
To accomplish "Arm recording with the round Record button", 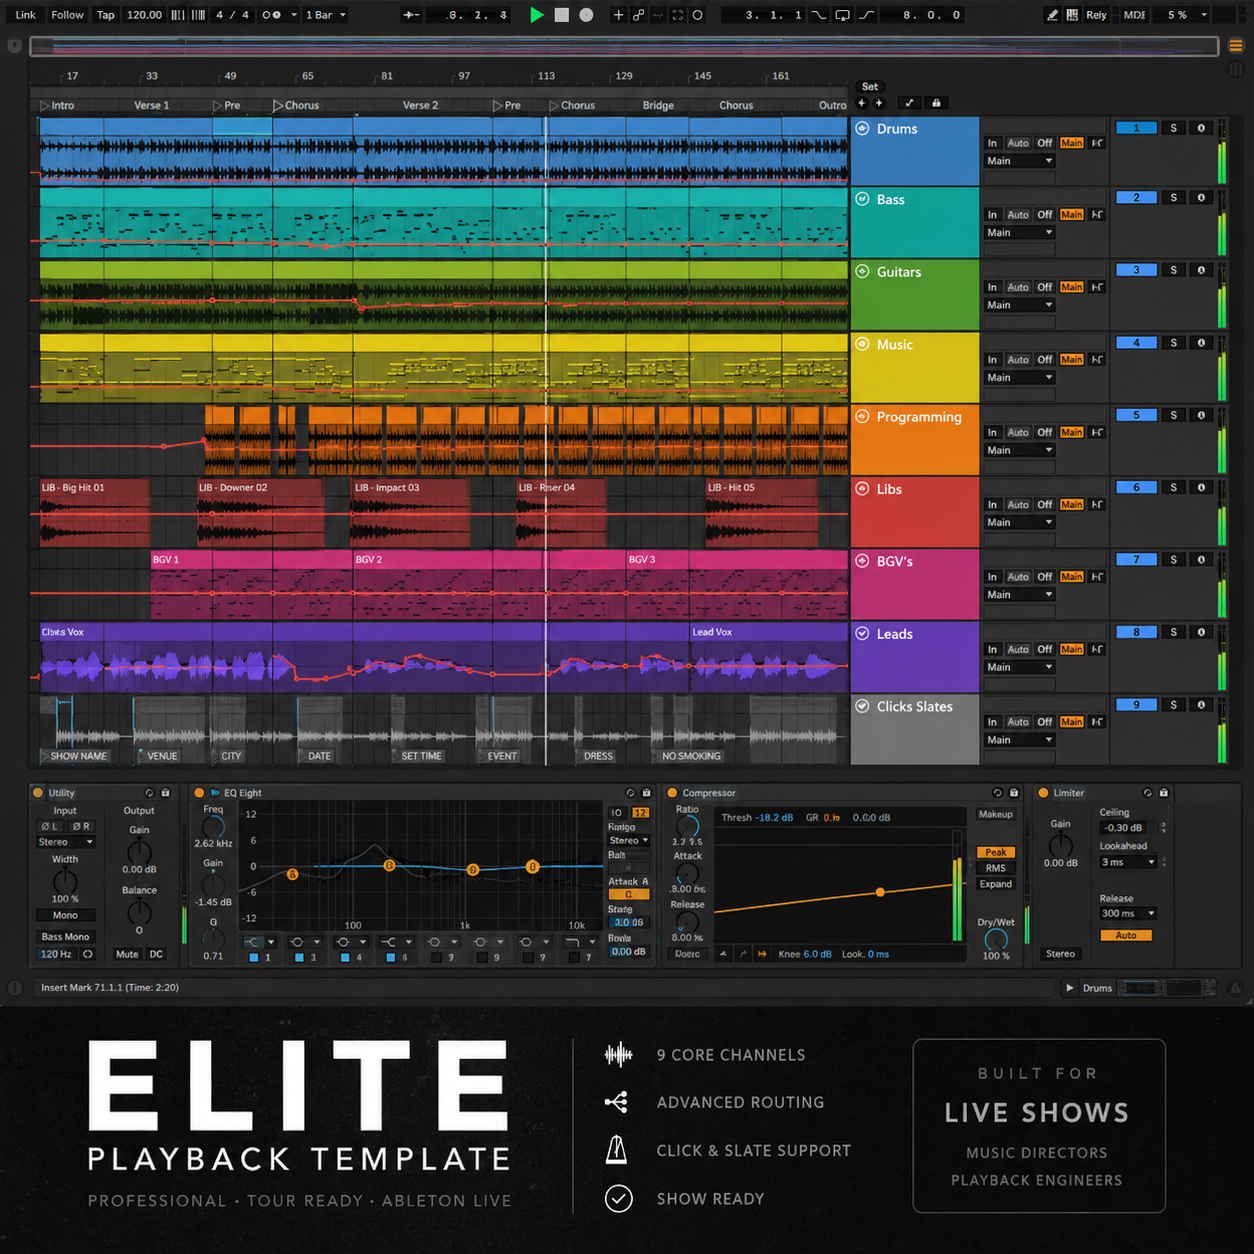I will [587, 15].
